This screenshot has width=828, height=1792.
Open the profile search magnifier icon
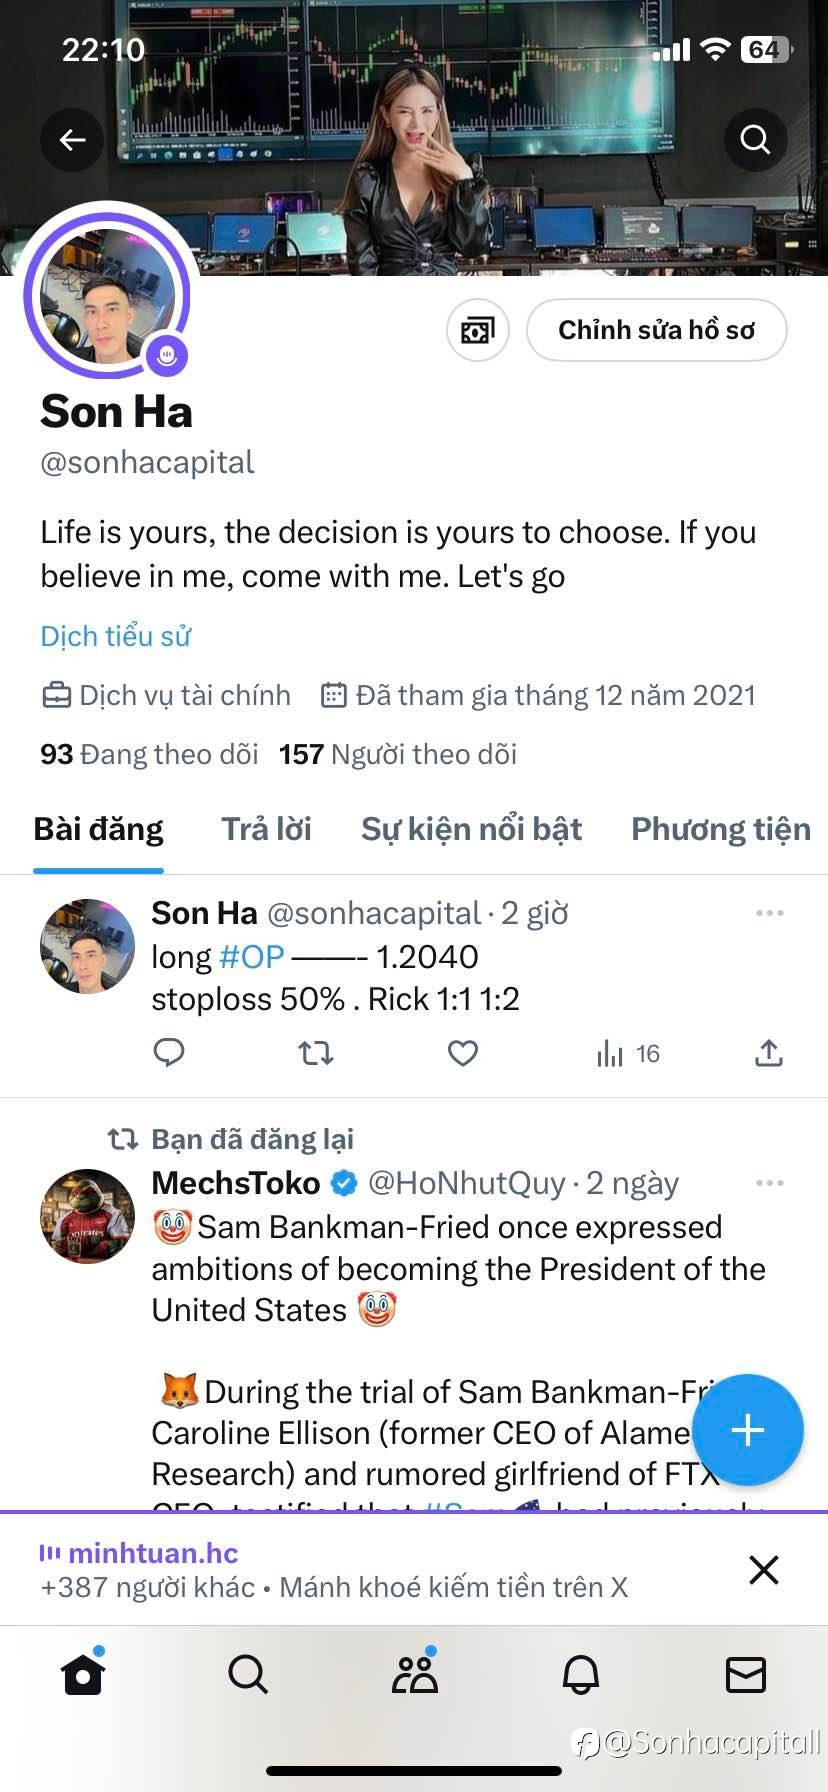coord(755,140)
